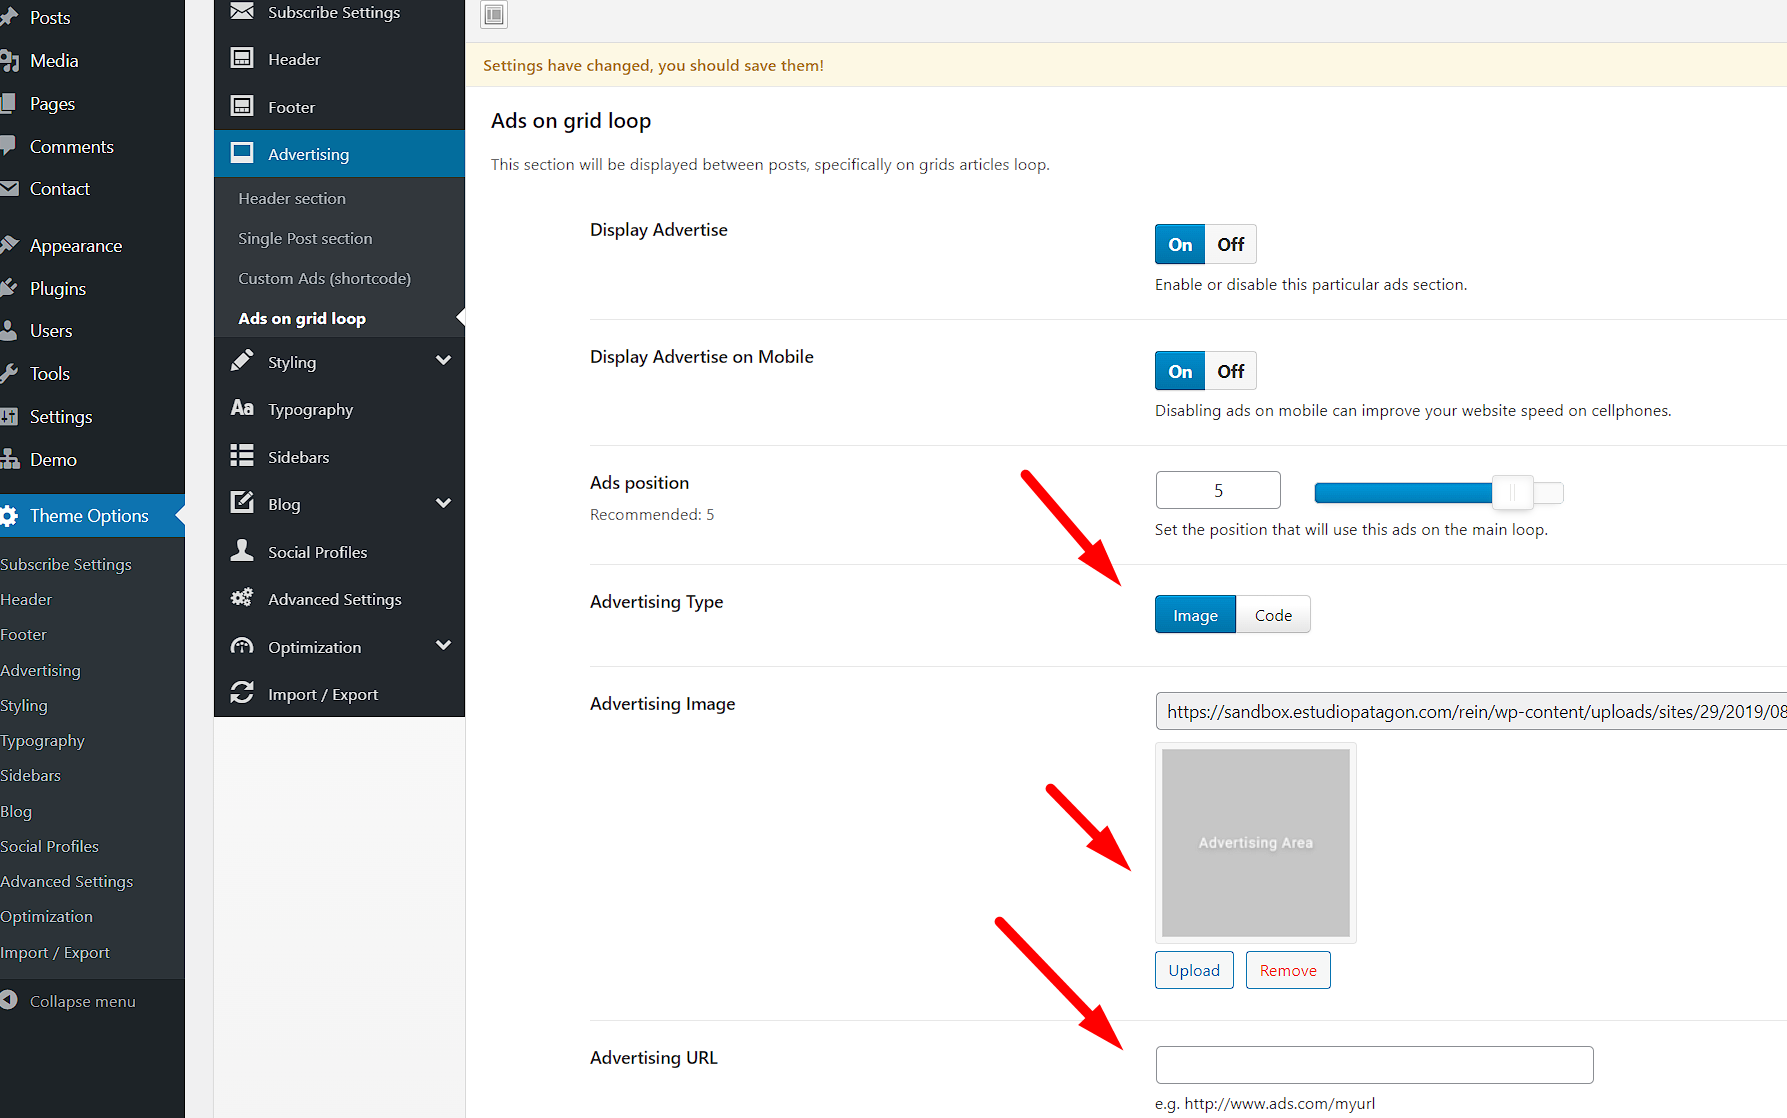
Task: Click the Advertising URL input field
Action: point(1374,1064)
